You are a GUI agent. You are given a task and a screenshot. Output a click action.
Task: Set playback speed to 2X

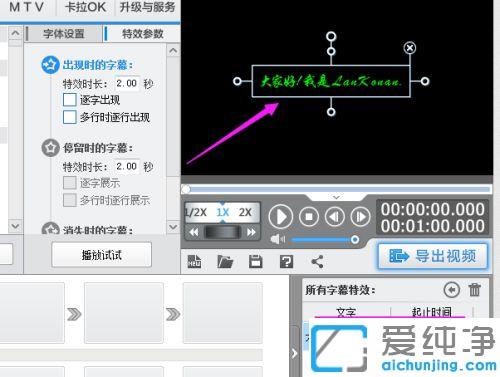pos(245,212)
